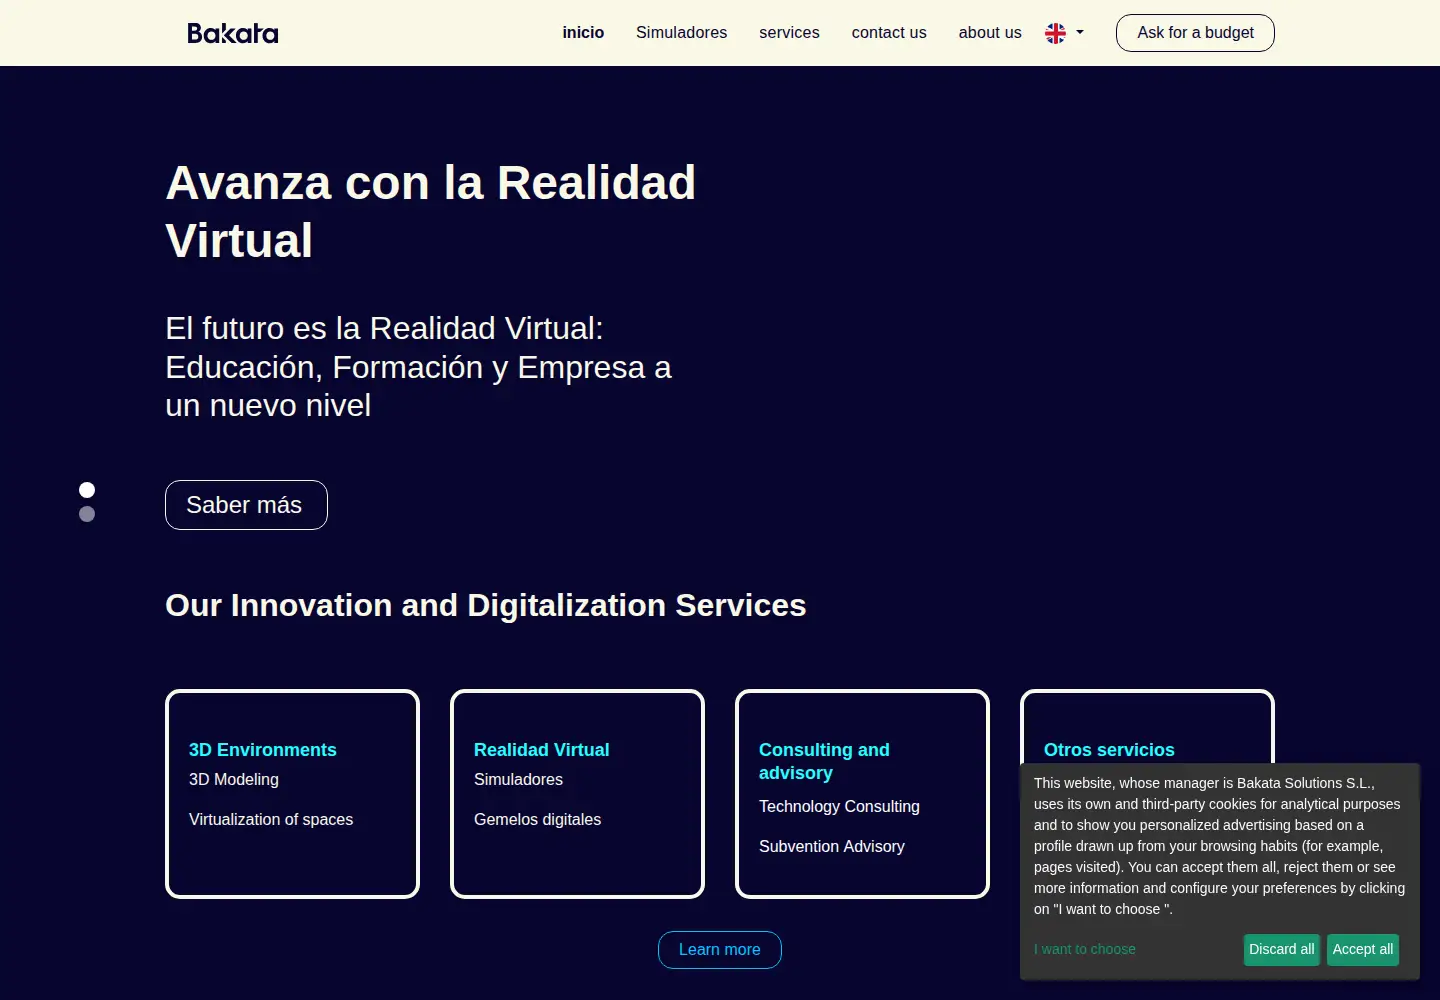1440x1000 pixels.
Task: Open the contact us page
Action: click(x=889, y=33)
